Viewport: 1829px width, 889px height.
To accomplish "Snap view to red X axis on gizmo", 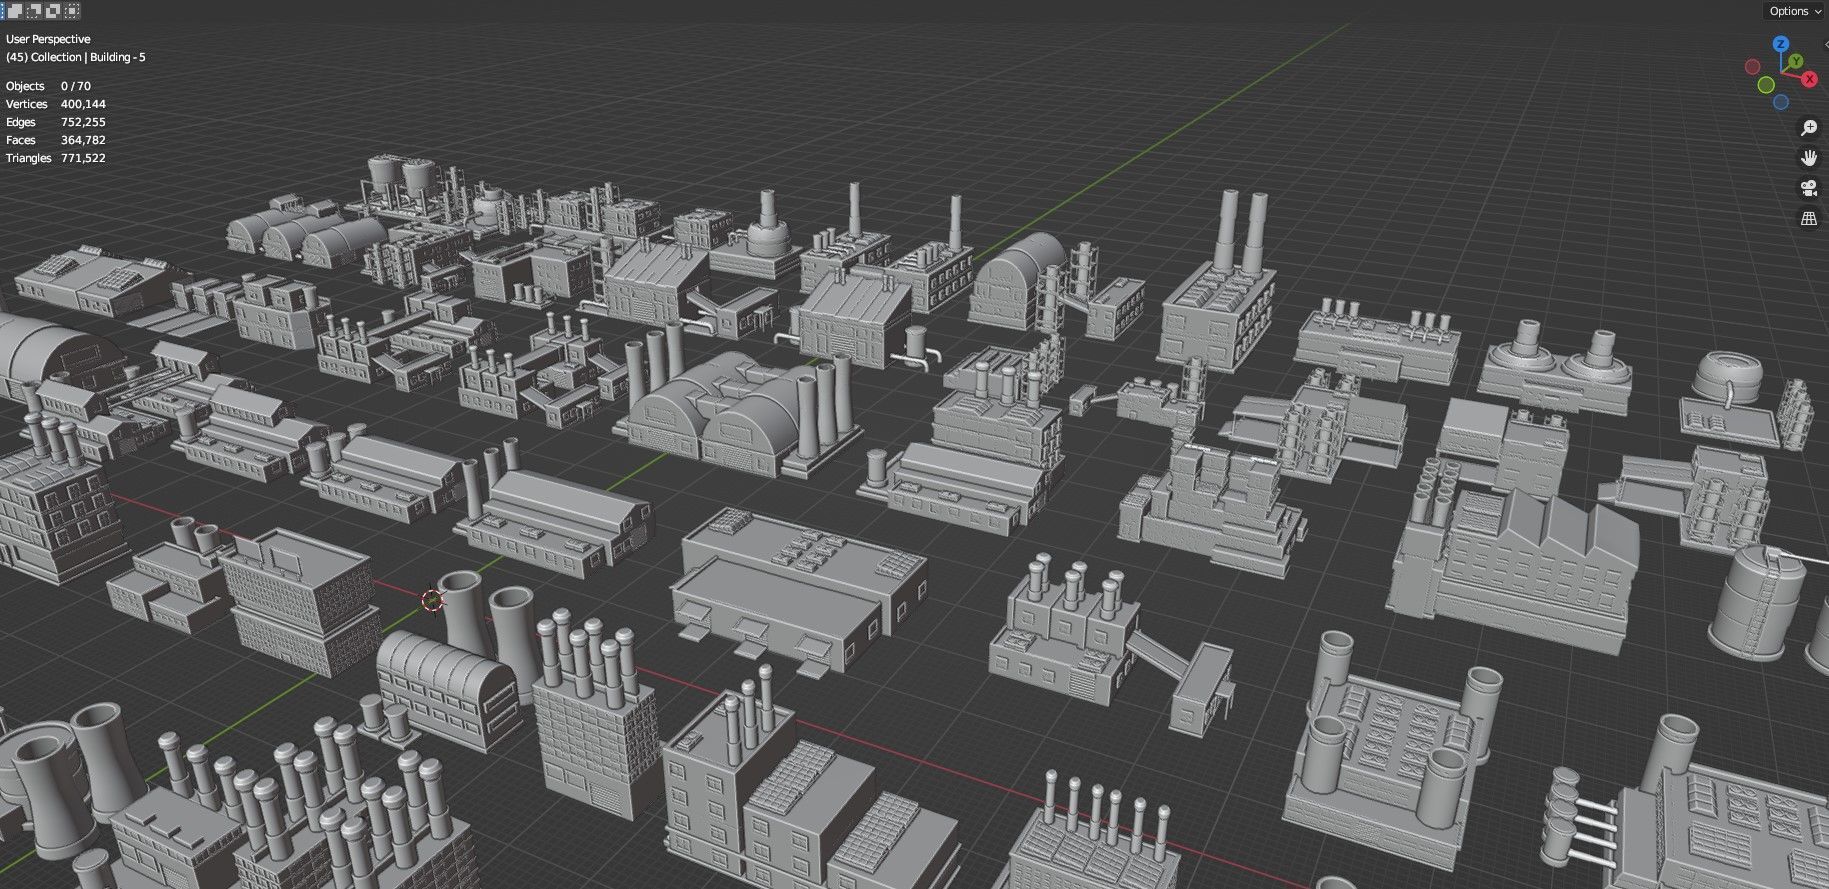I will pos(1809,79).
